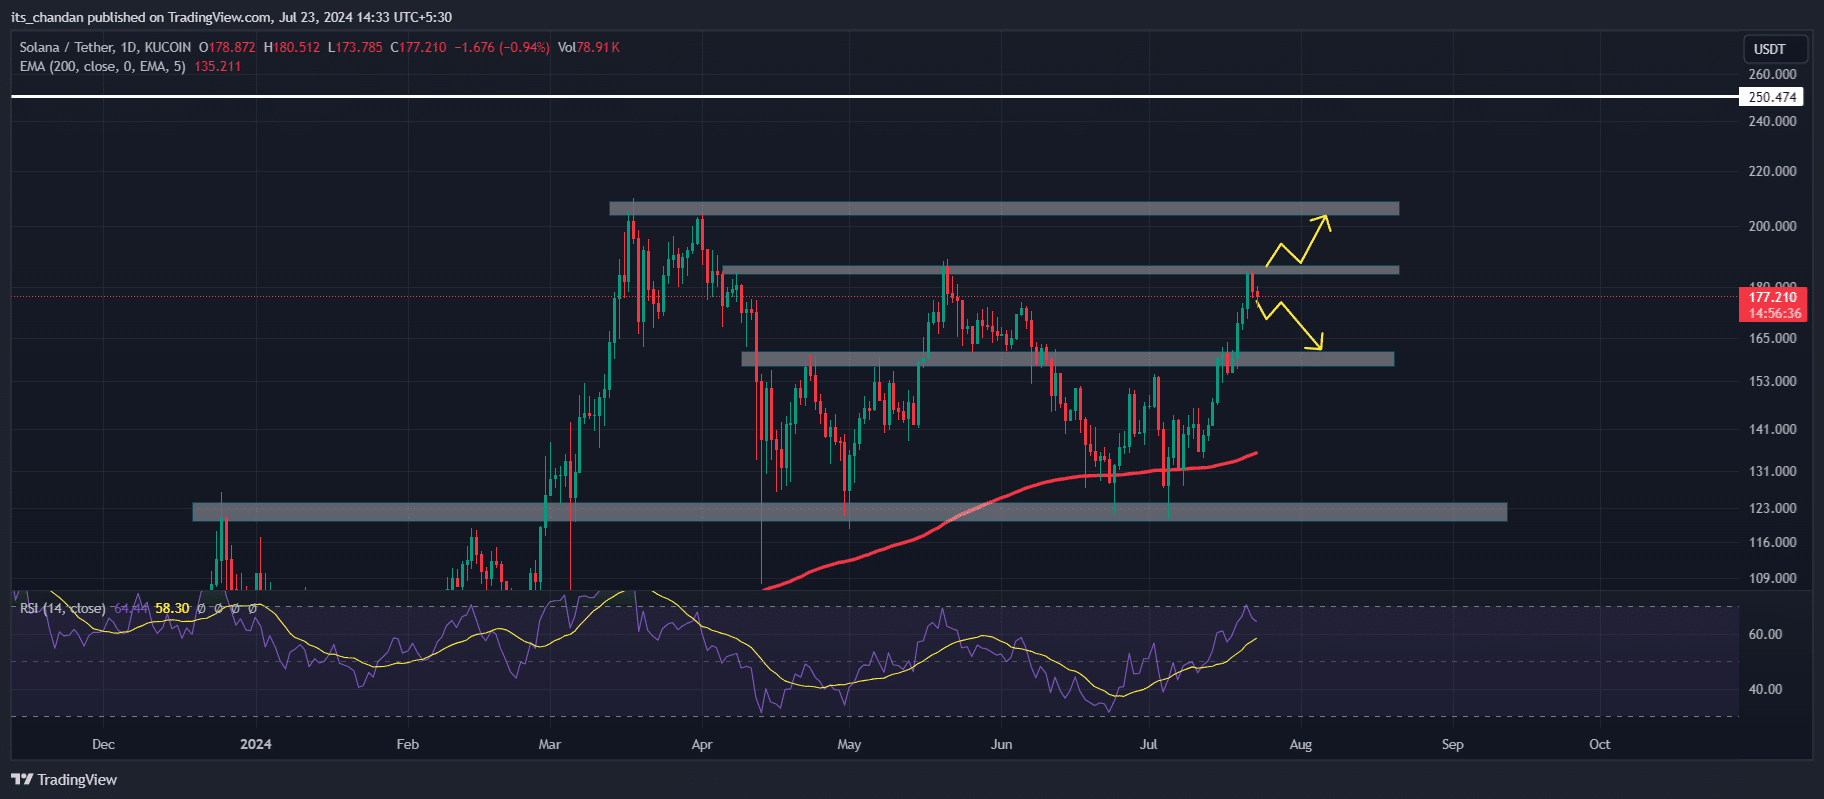Click the open price O178.872

(x=227, y=47)
